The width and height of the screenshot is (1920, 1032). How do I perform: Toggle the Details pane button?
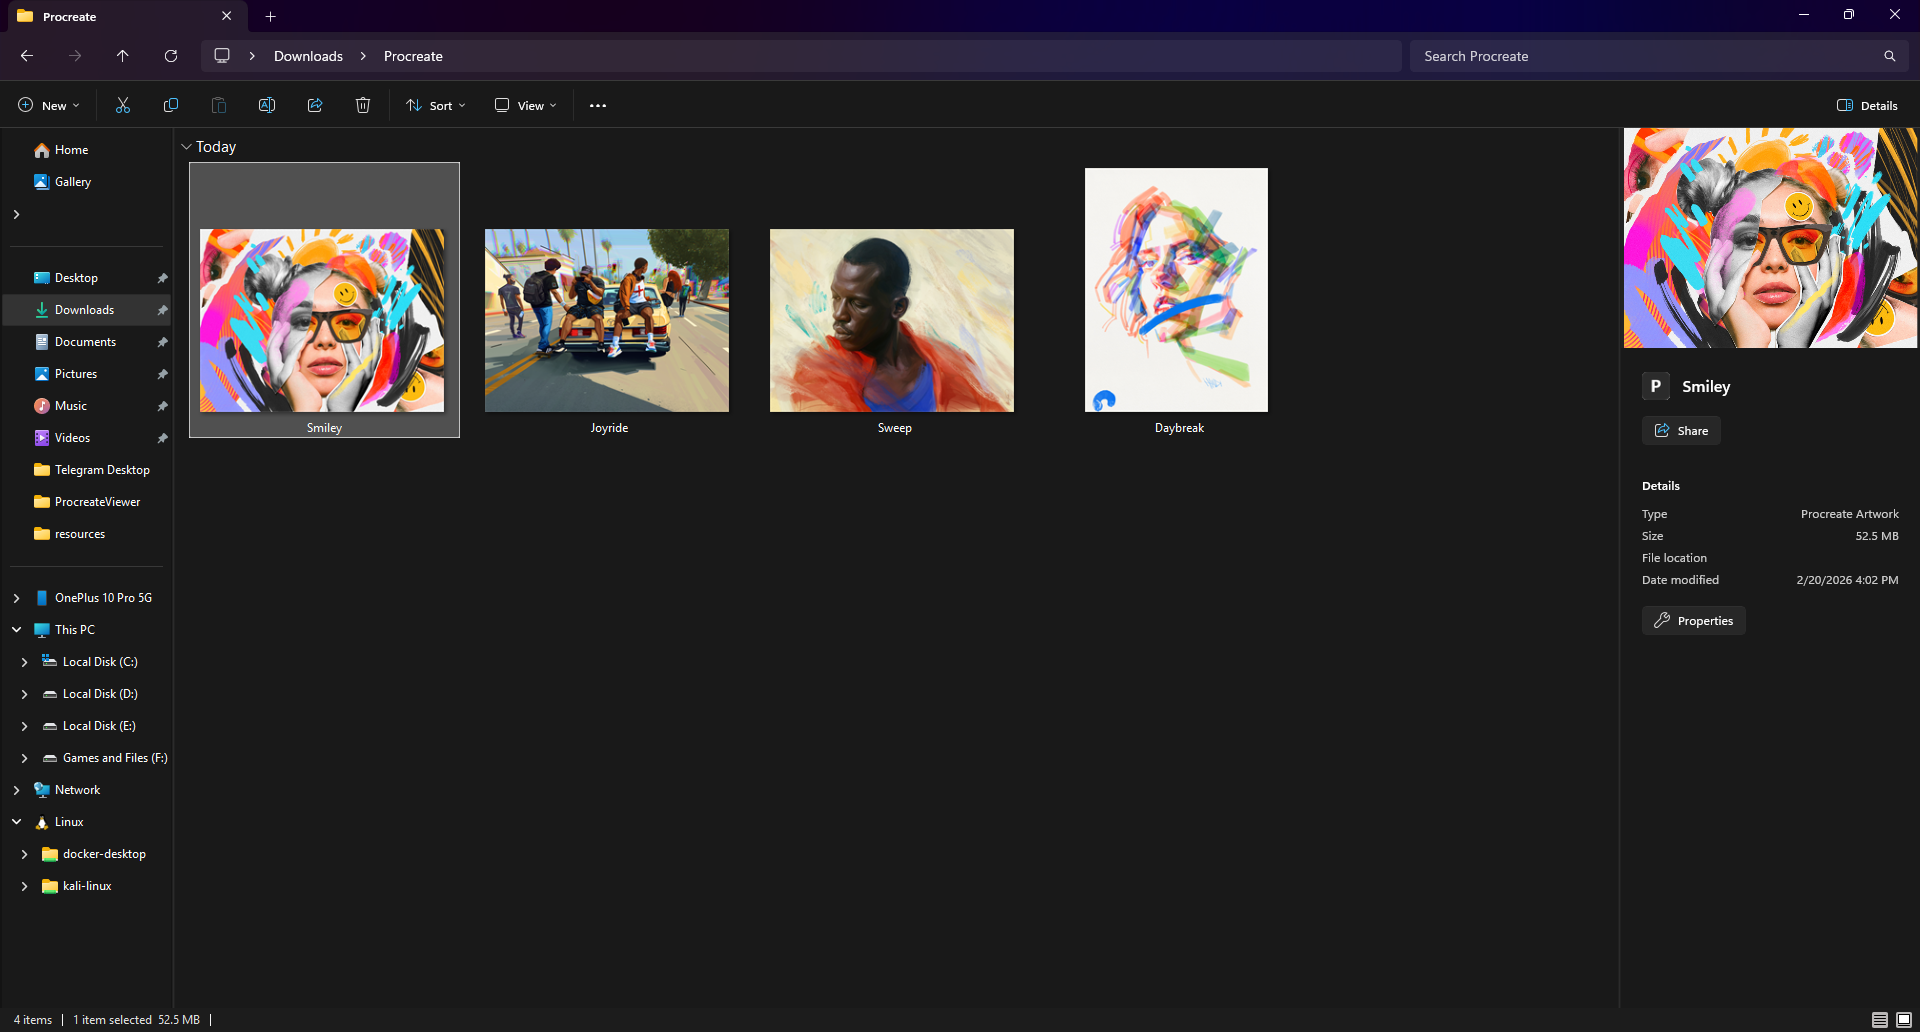coord(1867,105)
